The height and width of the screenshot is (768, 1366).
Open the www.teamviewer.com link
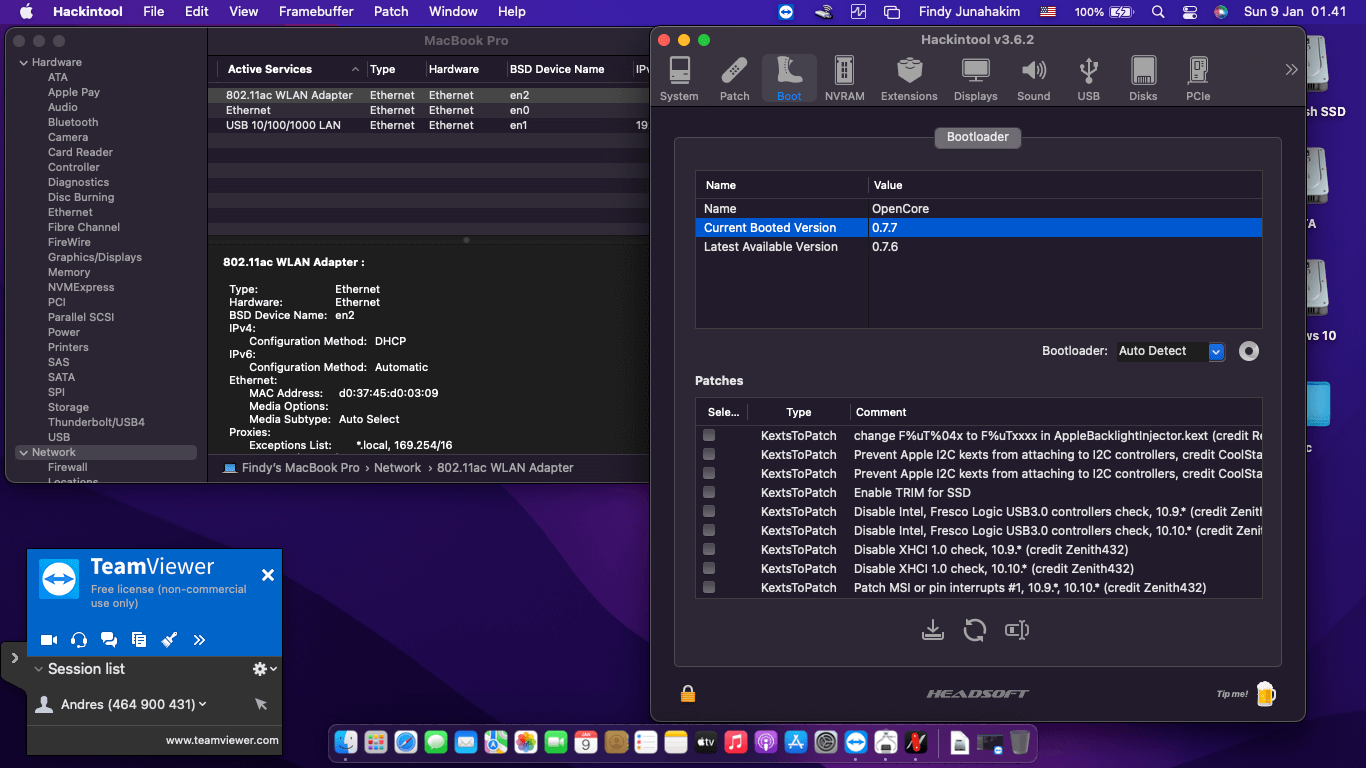(222, 741)
